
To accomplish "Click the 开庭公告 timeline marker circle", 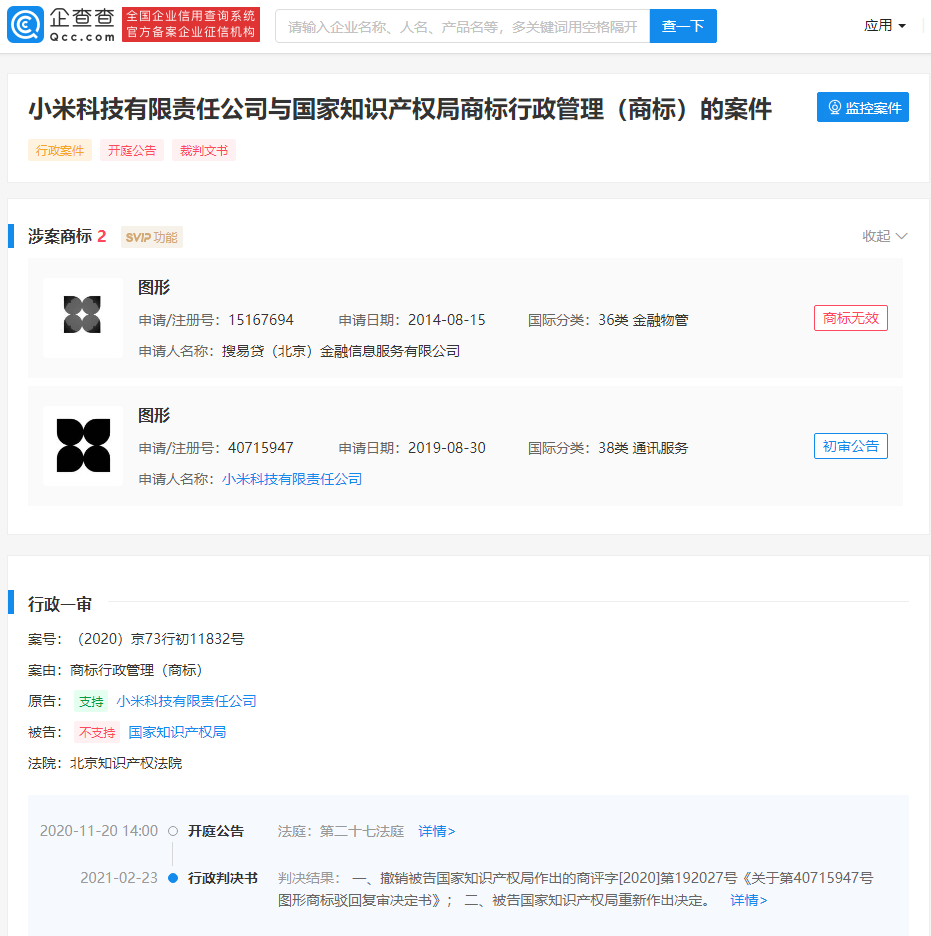I will [x=173, y=831].
